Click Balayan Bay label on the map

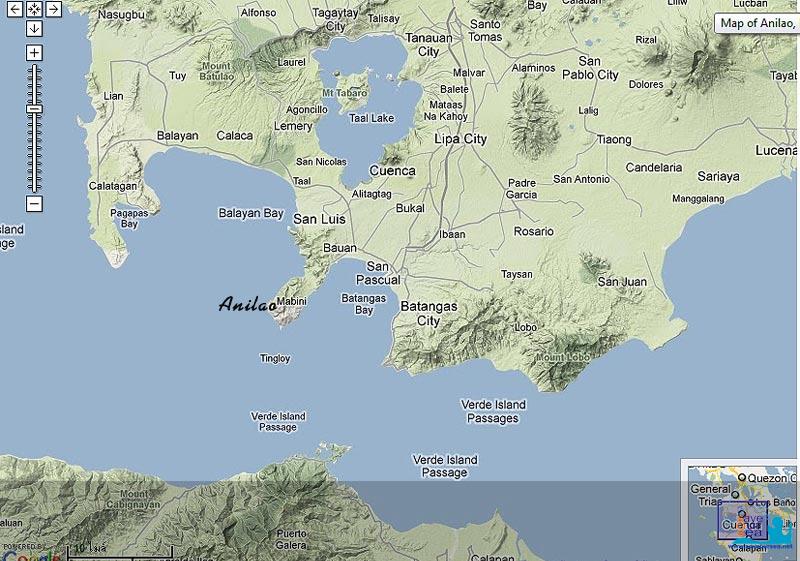(252, 213)
